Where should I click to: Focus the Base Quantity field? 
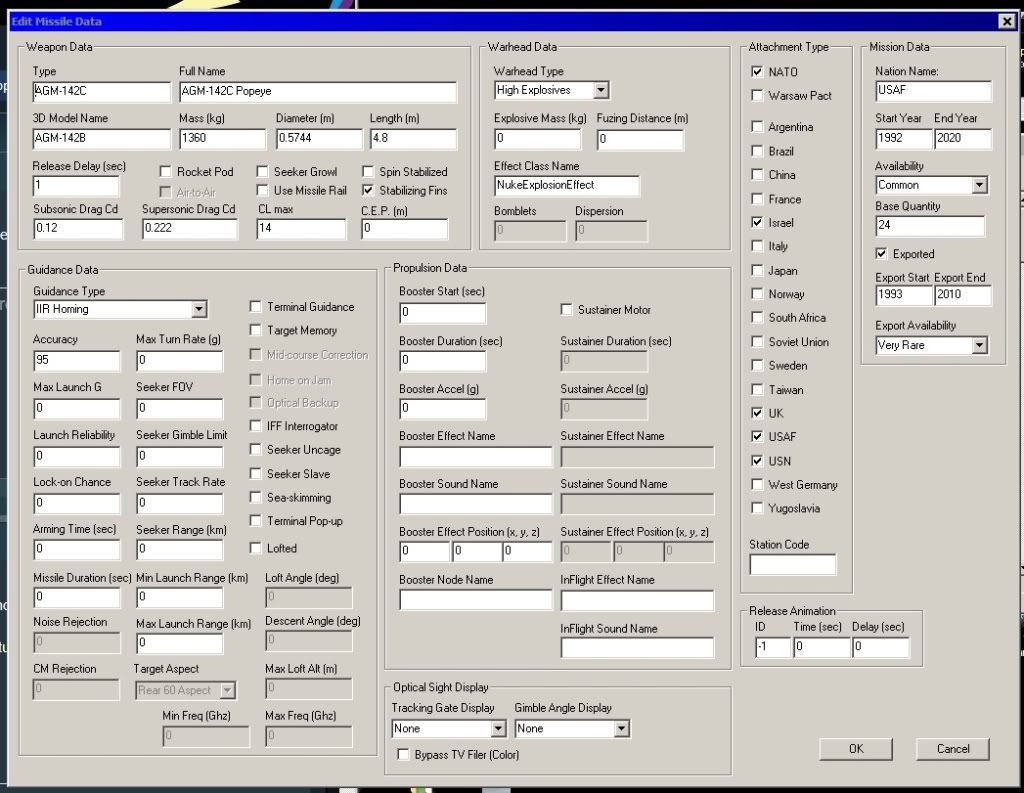click(930, 225)
